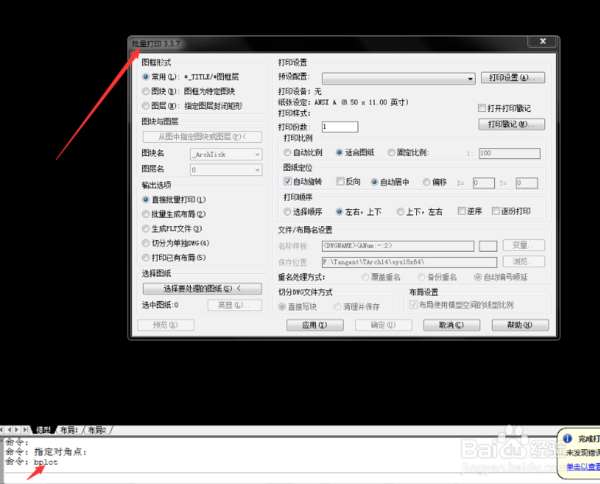Enable the 打开打印戳记 checkbox

click(x=482, y=108)
